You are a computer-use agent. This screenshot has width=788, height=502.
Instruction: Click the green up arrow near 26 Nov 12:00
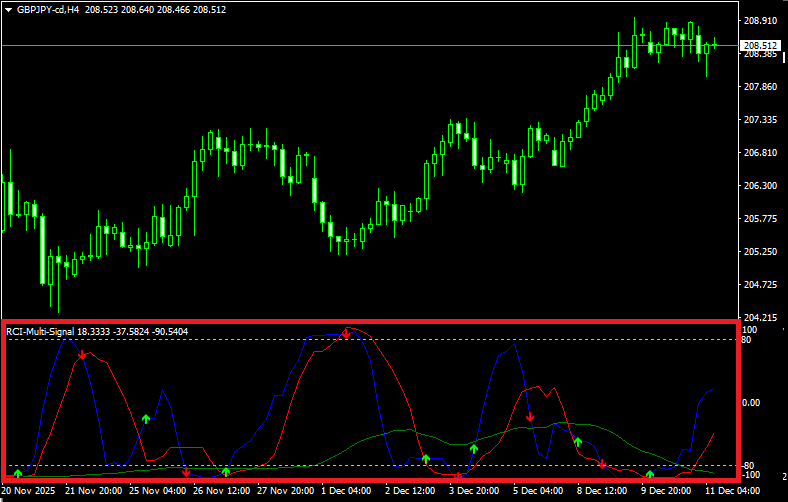[226, 471]
